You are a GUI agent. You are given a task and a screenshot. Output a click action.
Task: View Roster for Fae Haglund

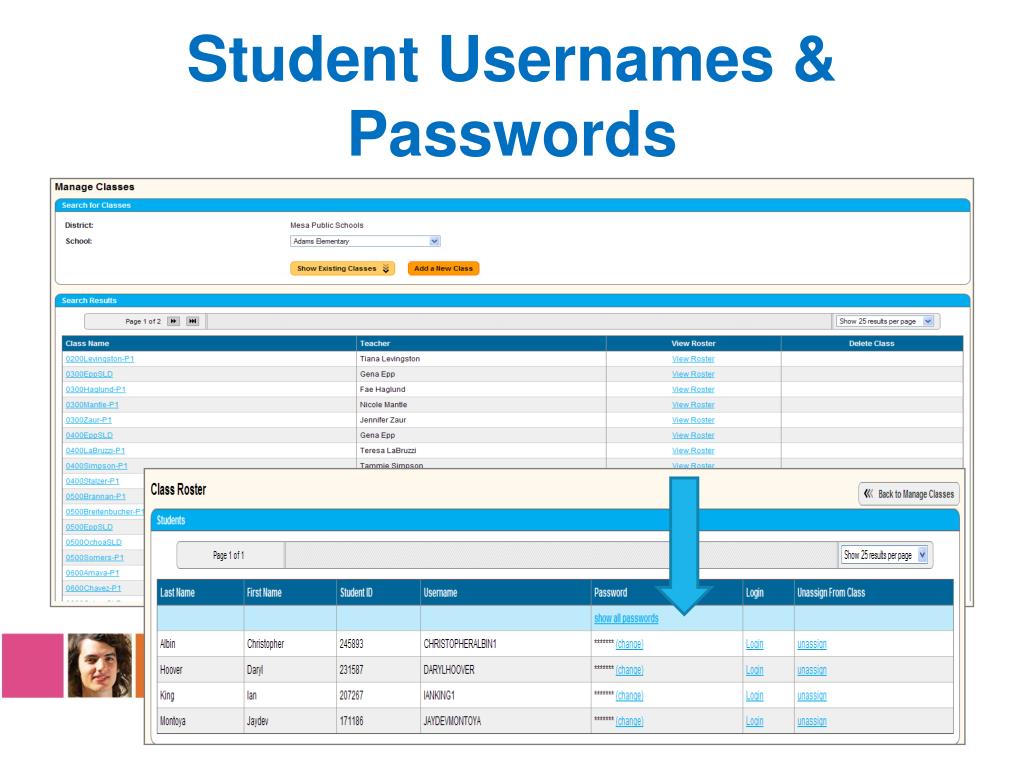[693, 389]
